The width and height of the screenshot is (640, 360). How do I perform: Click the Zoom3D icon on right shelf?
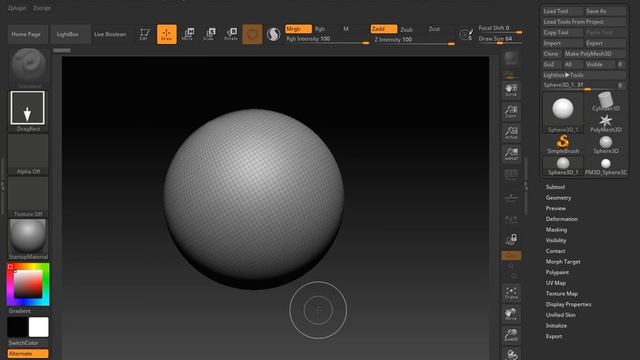click(511, 336)
